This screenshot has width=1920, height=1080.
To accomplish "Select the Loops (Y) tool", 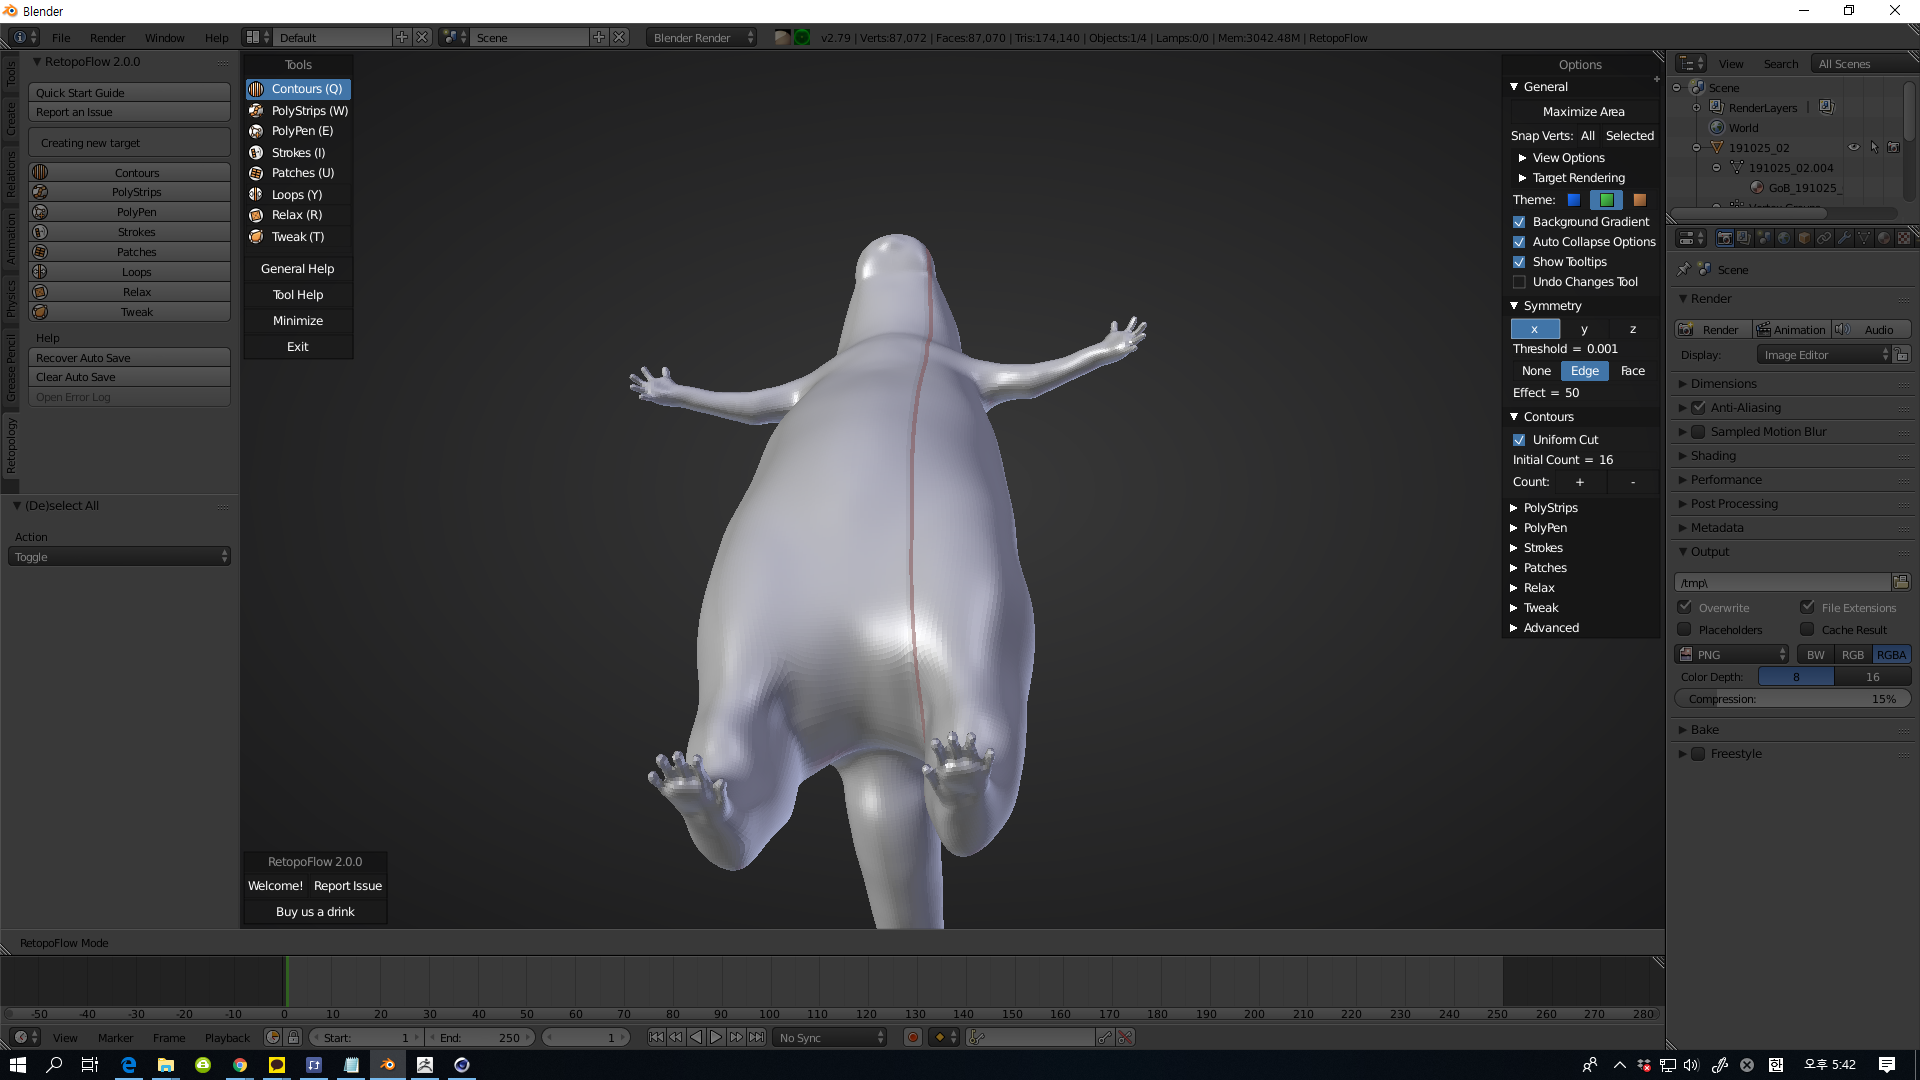I will coord(298,195).
